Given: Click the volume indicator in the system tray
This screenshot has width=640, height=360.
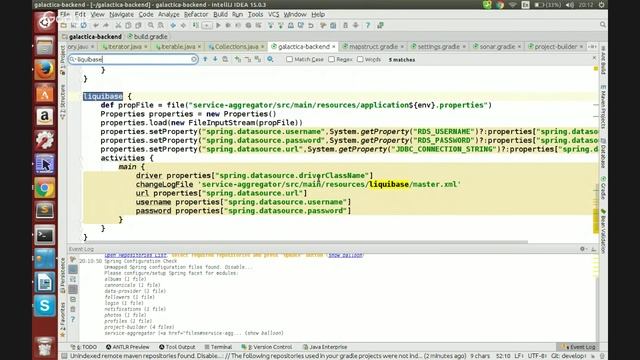Looking at the screenshot, I should point(570,5).
